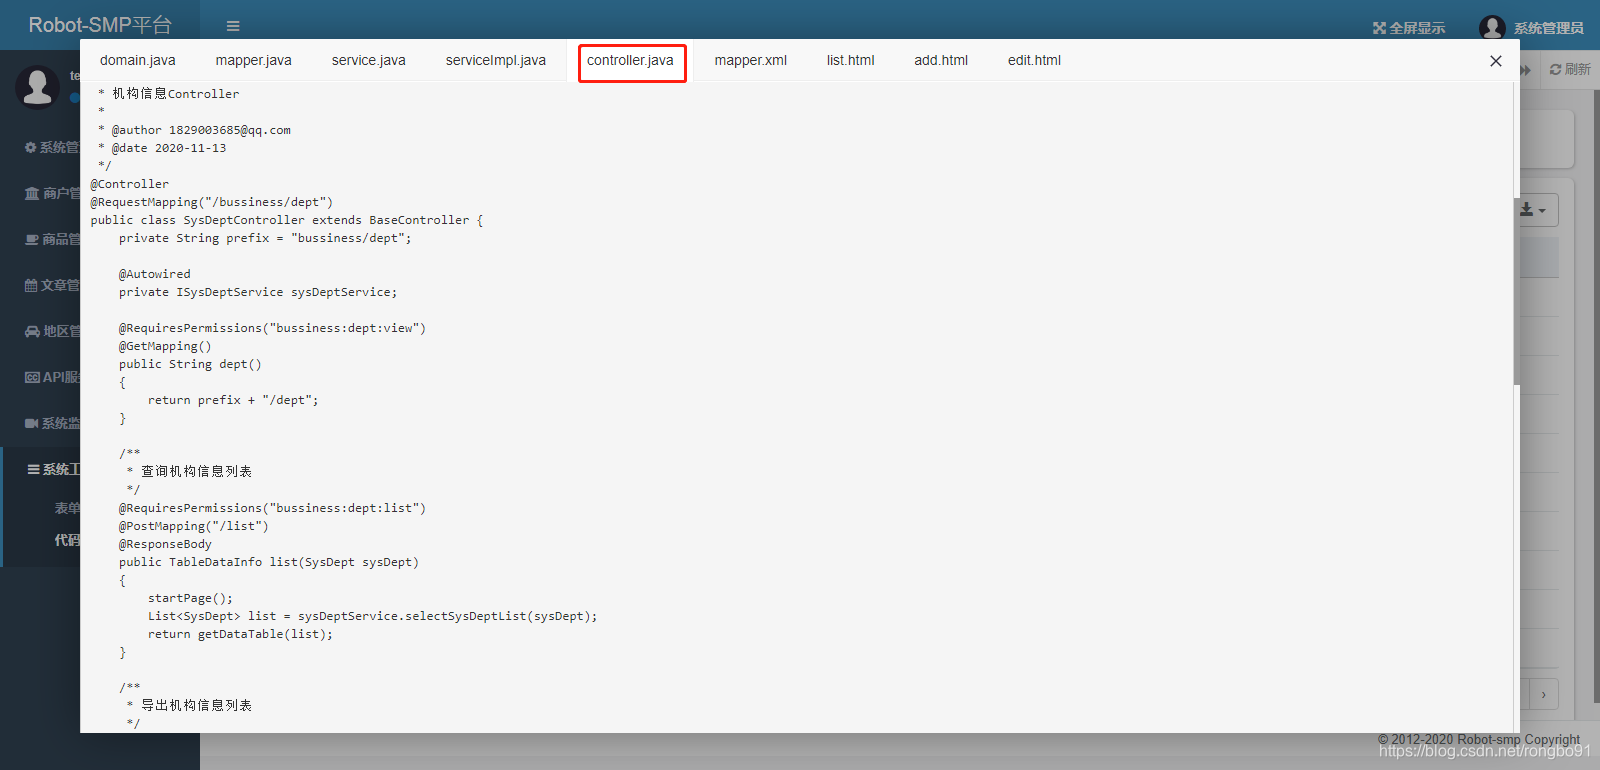This screenshot has width=1600, height=770.
Task: Expand API服务 menu in sidebar
Action: (50, 377)
